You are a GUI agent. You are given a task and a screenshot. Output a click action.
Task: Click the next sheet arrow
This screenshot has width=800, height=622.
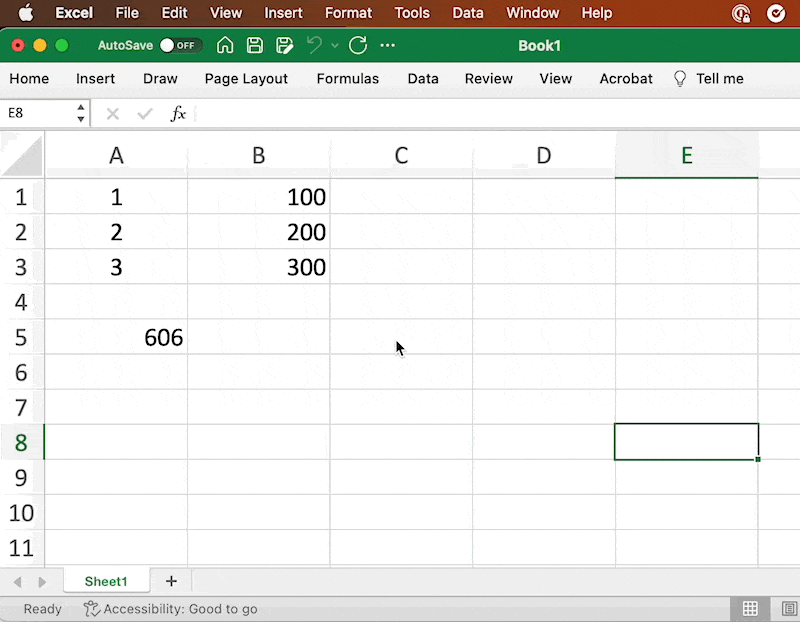point(42,582)
